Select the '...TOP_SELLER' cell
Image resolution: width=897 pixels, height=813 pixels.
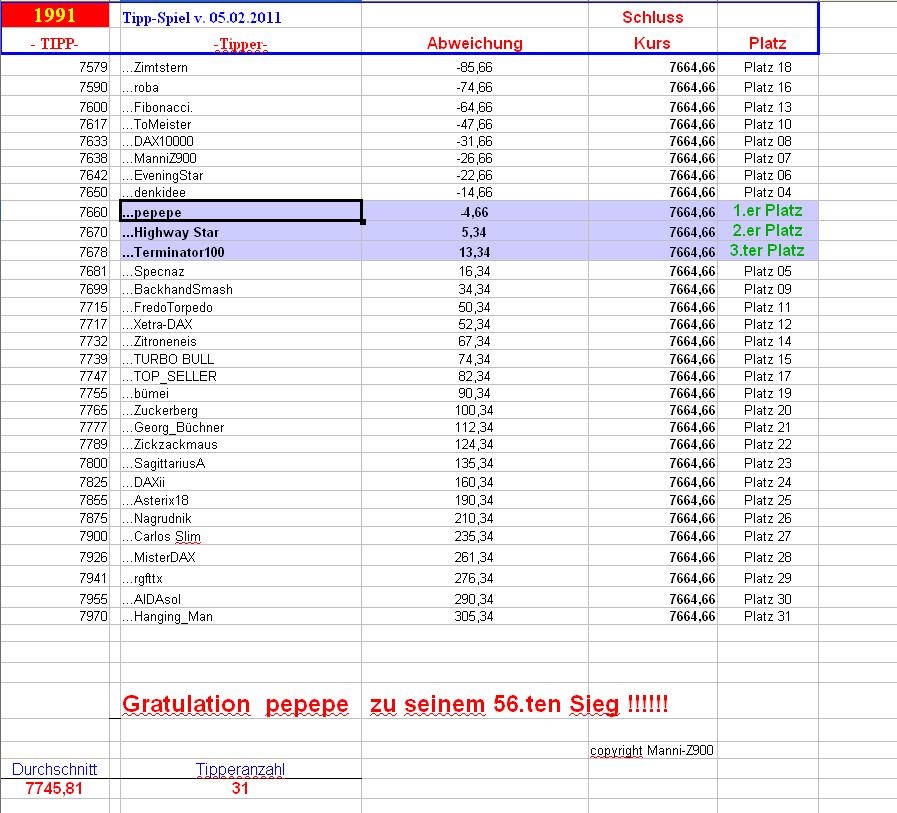241,376
